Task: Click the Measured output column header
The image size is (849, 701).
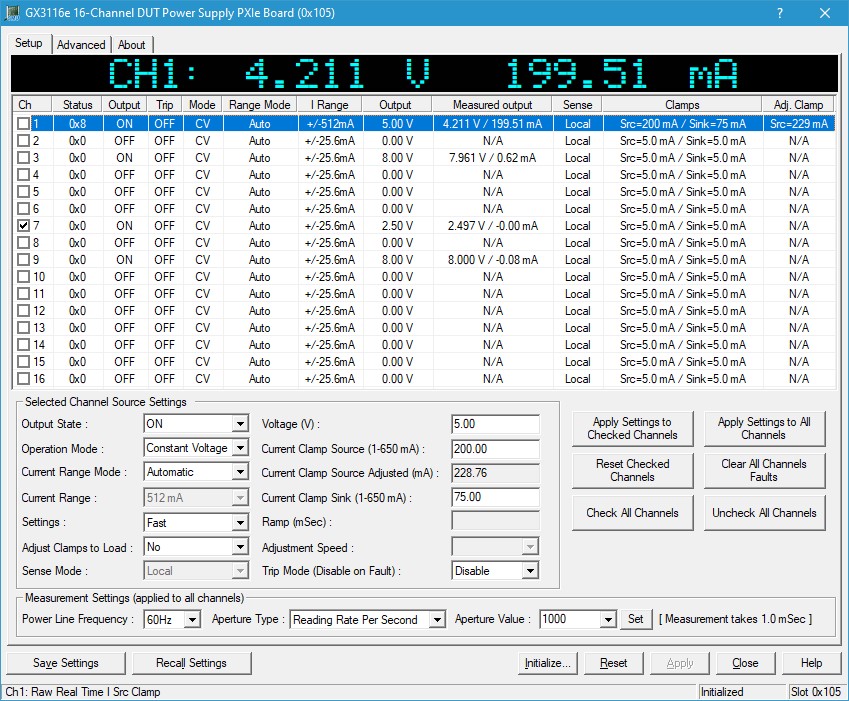Action: 492,105
